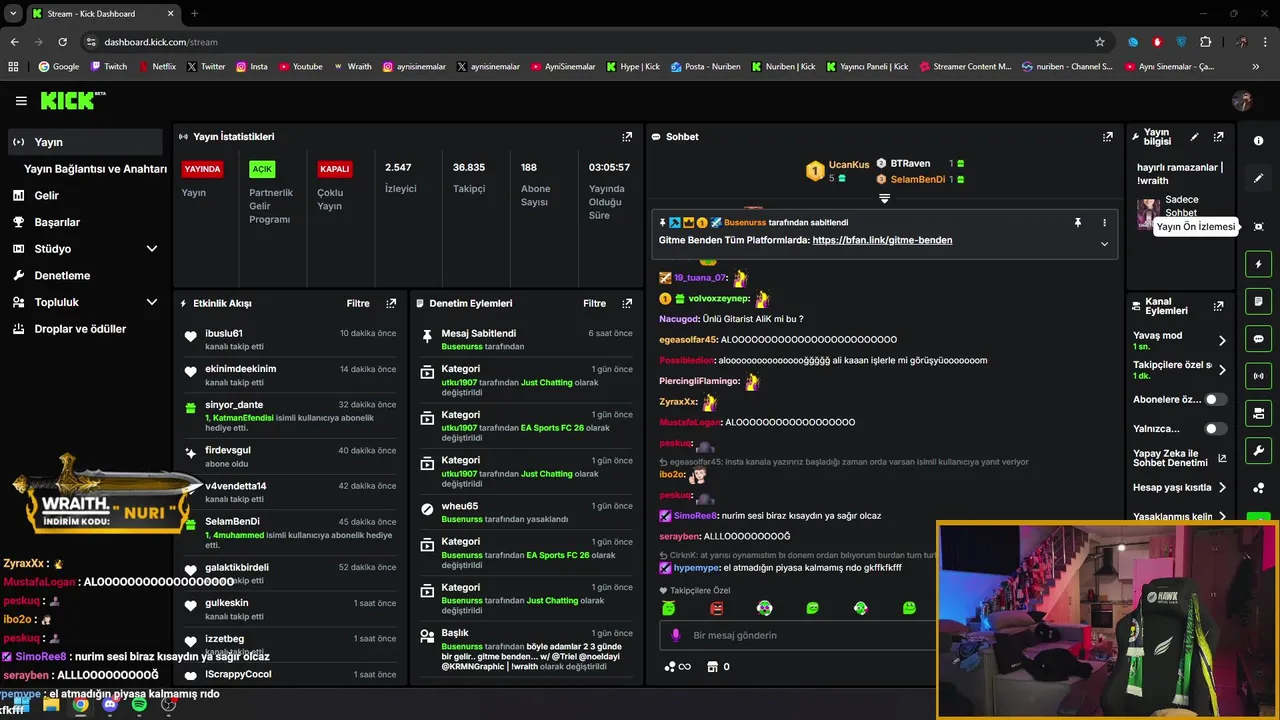Open Twitch bookmark in bookmarks bar
Screen dimensions: 1280x720
coord(109,67)
